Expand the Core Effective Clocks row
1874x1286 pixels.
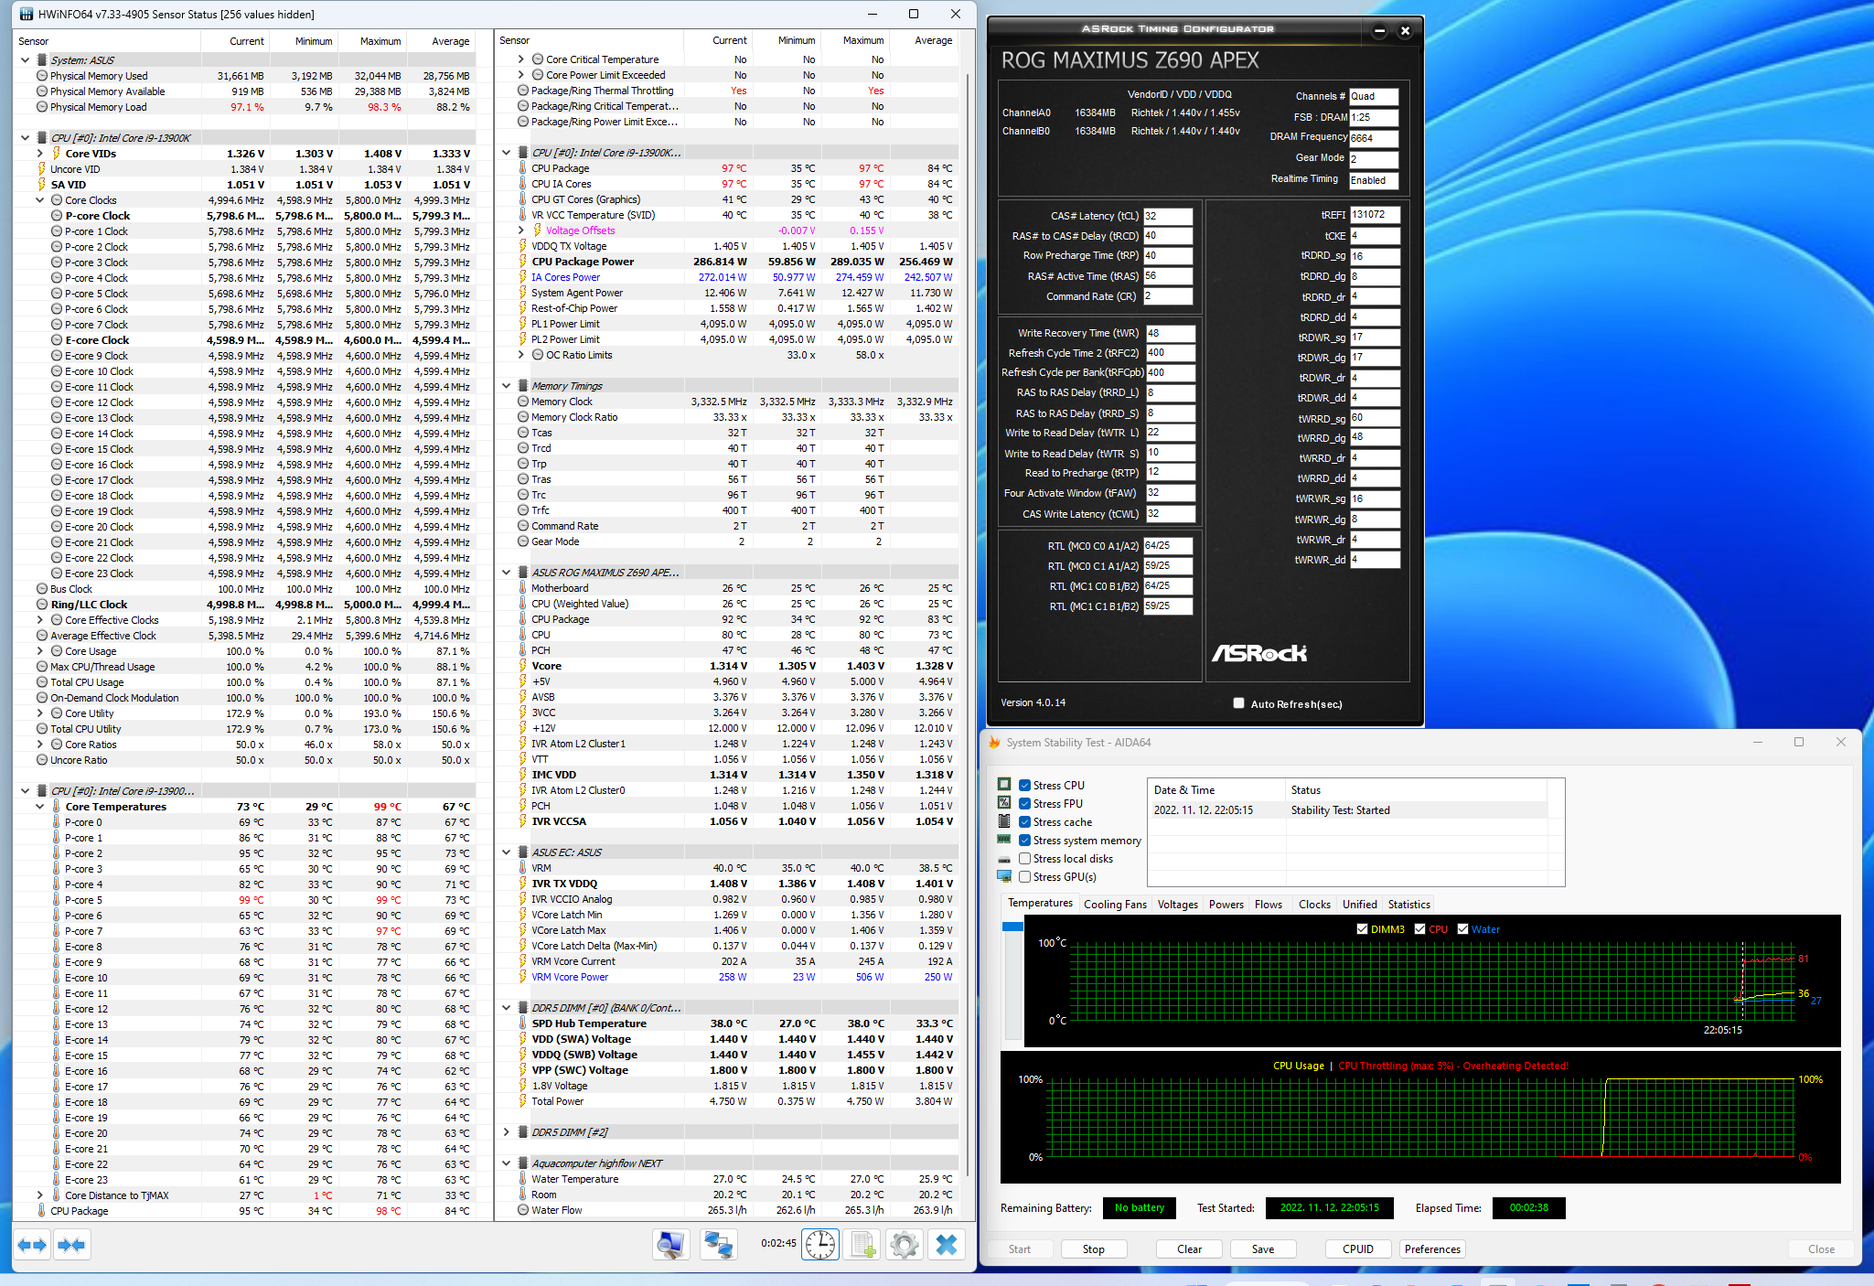point(40,620)
